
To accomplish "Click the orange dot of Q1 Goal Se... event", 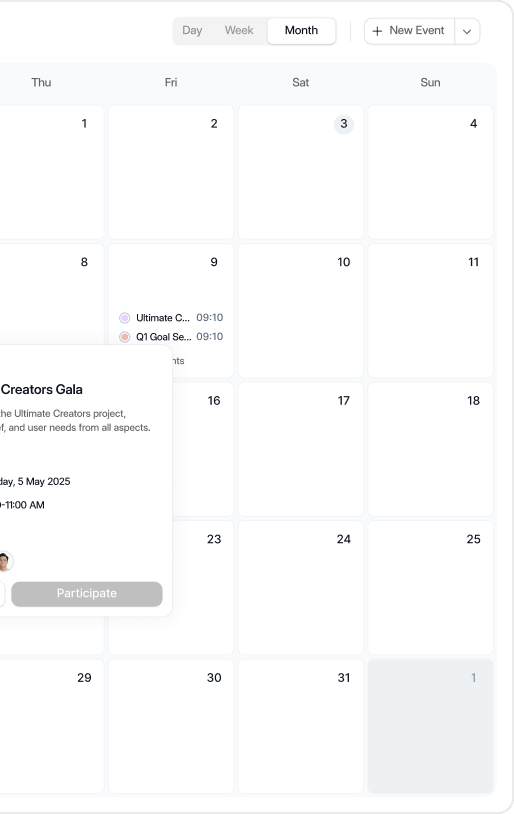I will point(125,337).
